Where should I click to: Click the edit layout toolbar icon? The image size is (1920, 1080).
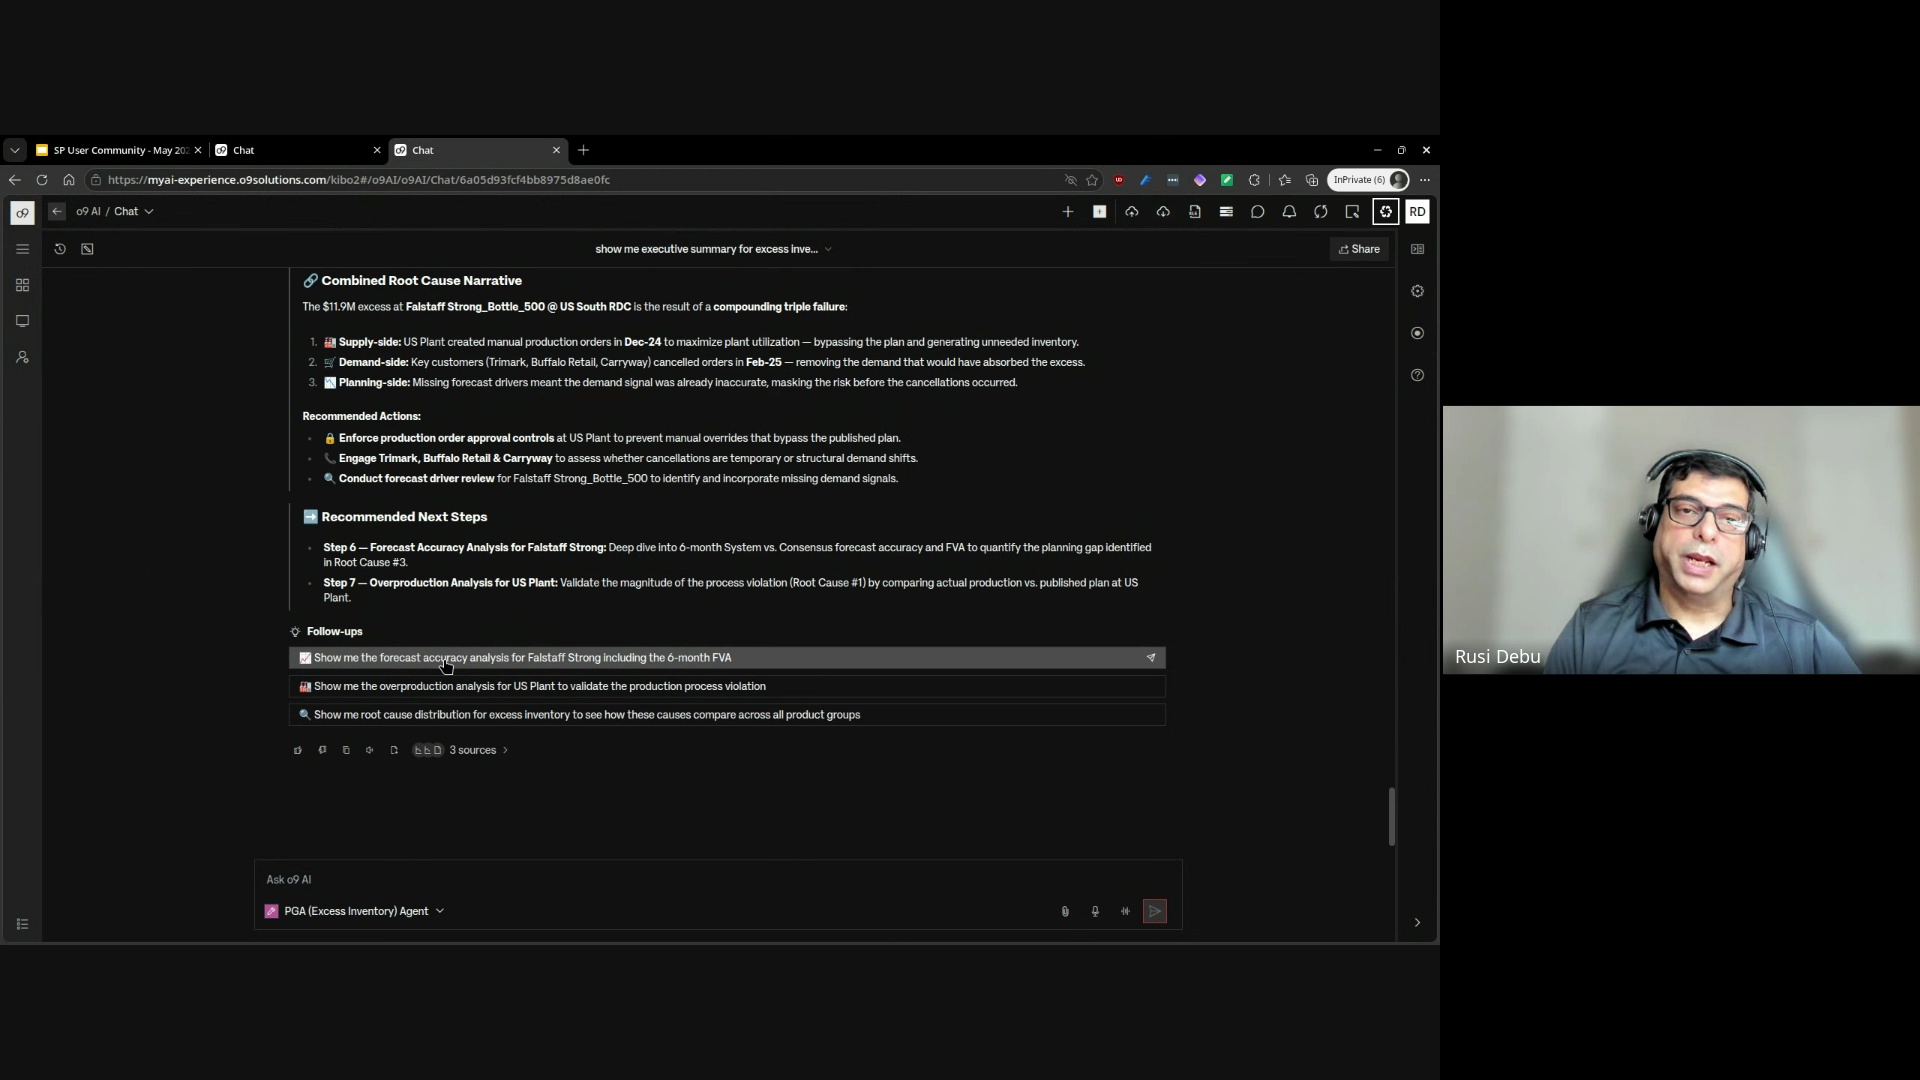coord(1353,212)
